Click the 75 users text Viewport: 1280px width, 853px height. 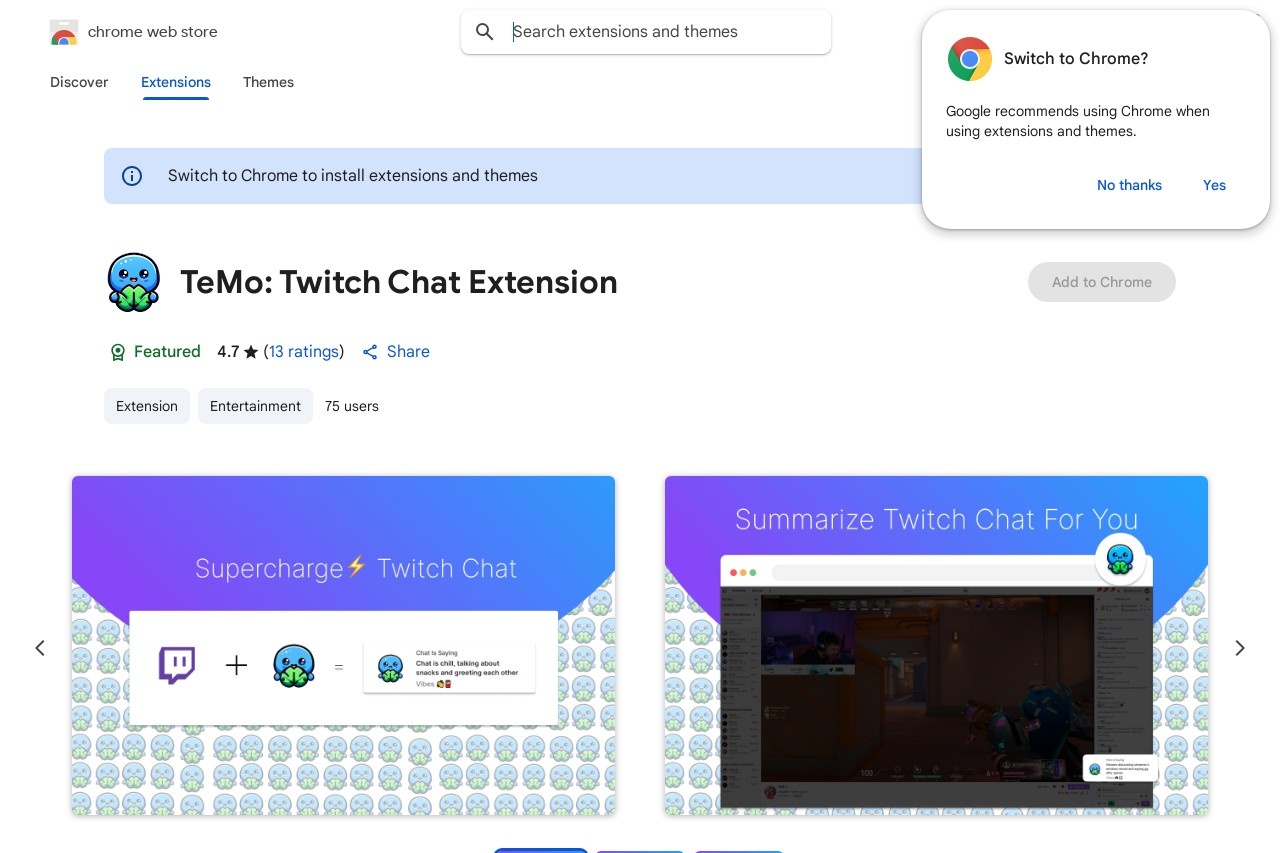[352, 406]
